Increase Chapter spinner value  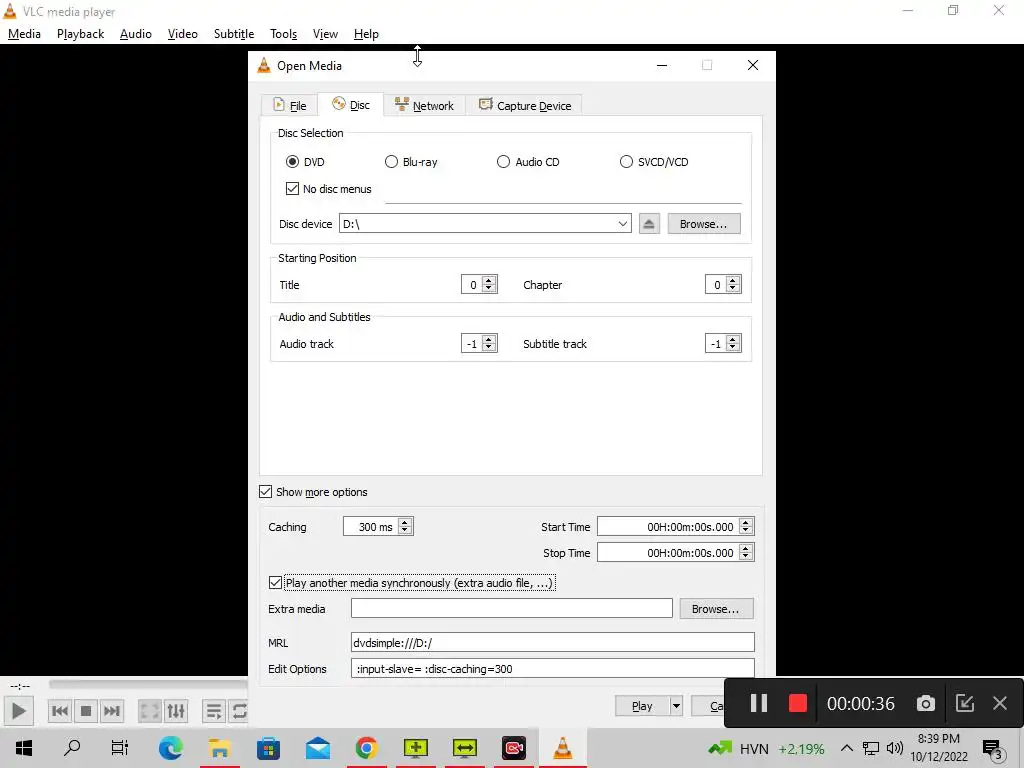pyautogui.click(x=733, y=281)
